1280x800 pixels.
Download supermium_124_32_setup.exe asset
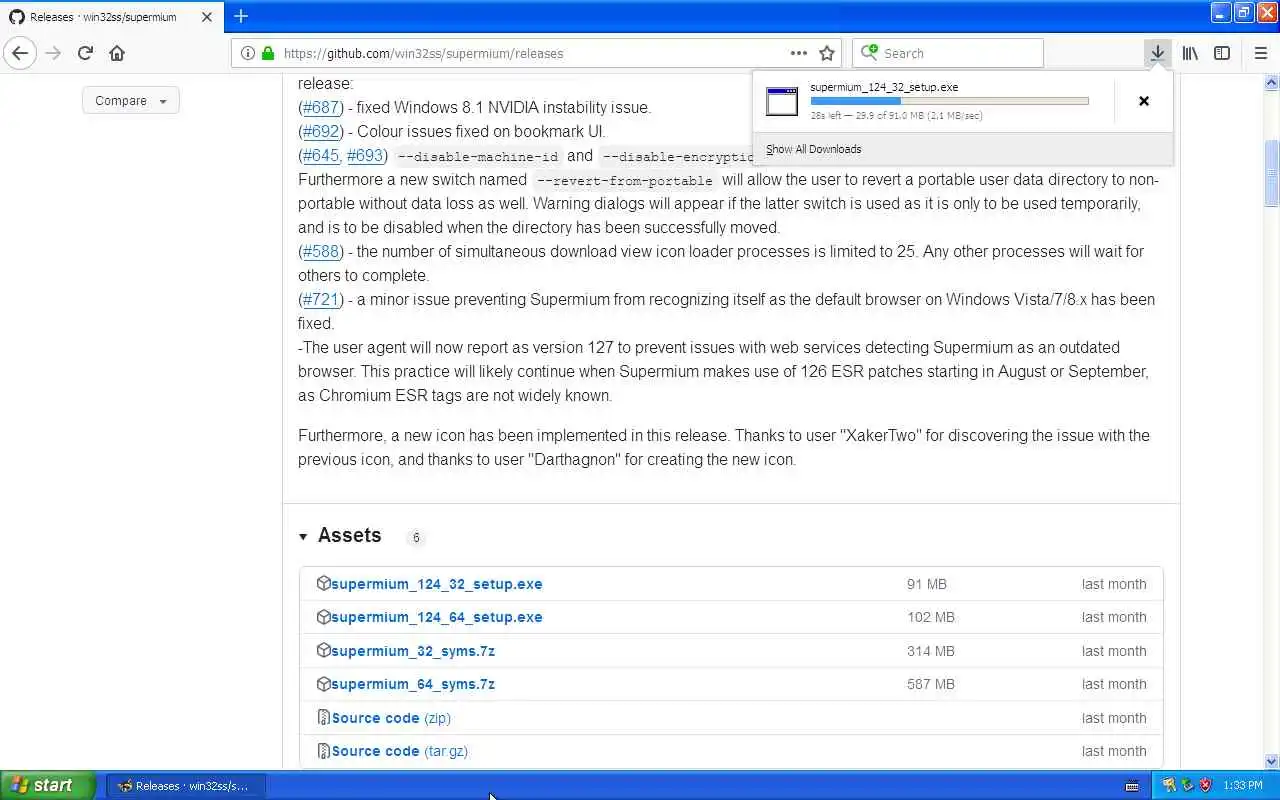pos(437,584)
